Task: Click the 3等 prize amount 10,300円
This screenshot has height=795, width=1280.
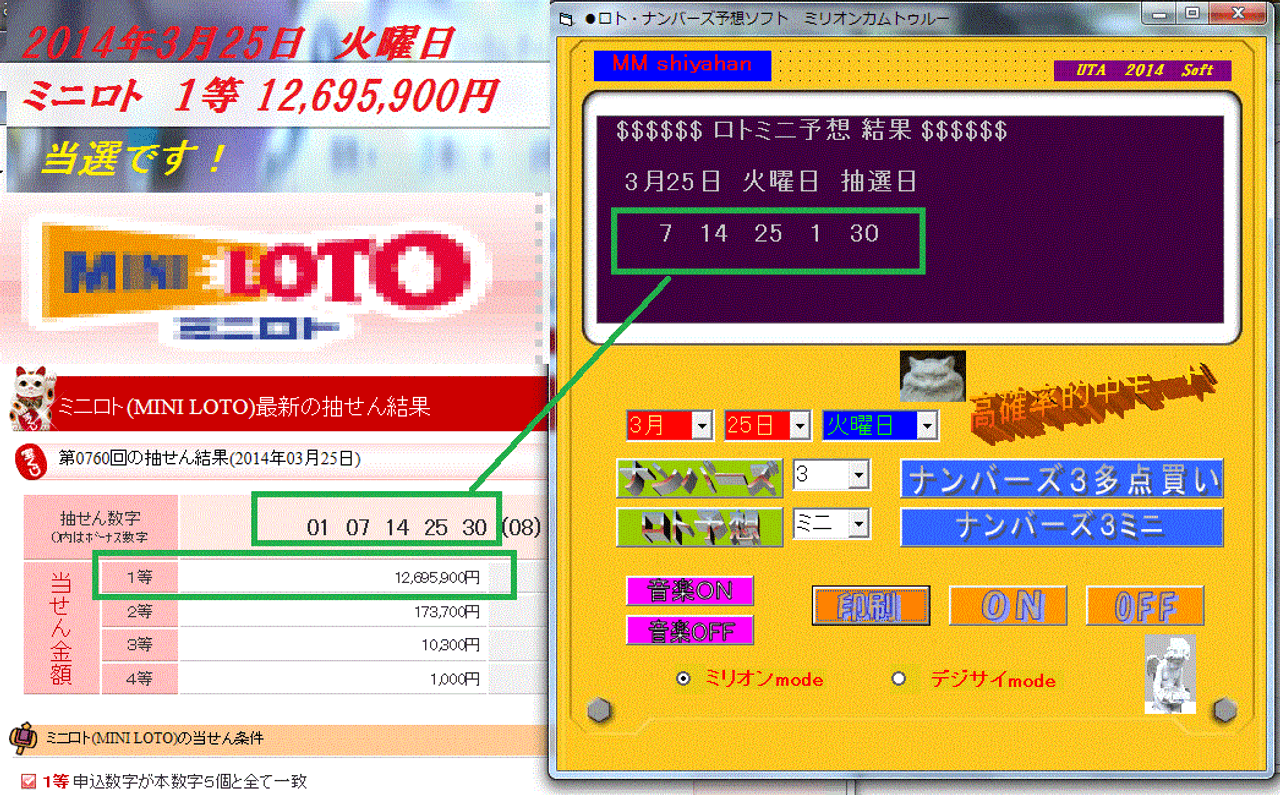Action: coord(450,645)
